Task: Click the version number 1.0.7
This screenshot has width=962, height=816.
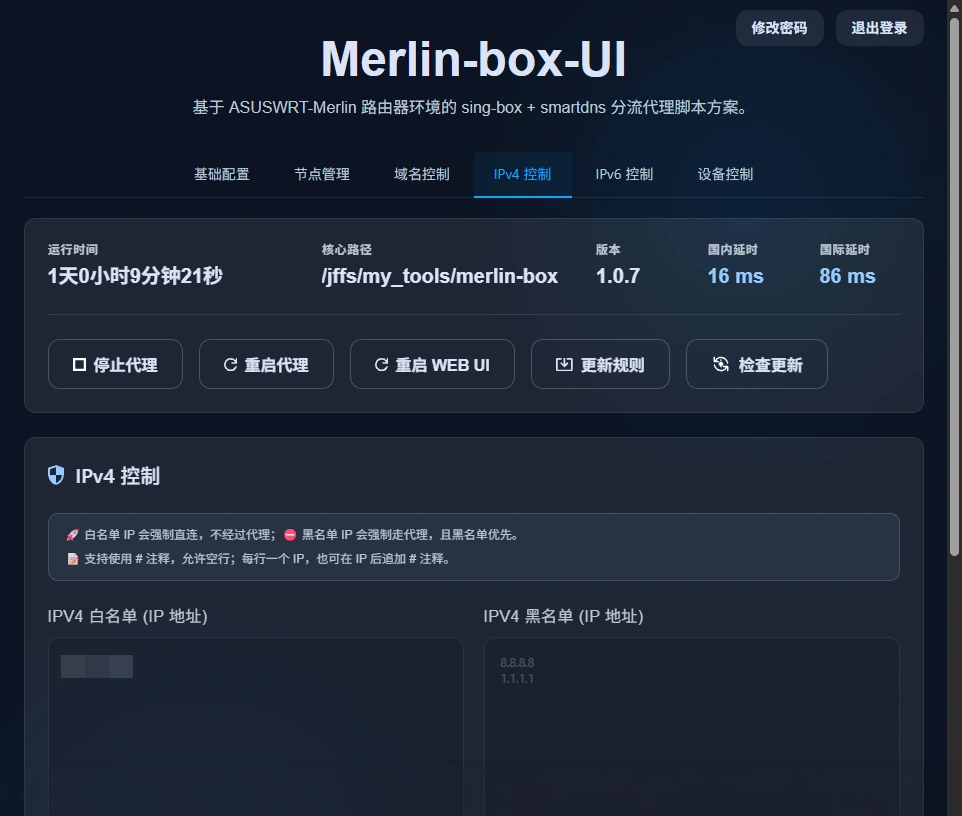Action: tap(618, 276)
